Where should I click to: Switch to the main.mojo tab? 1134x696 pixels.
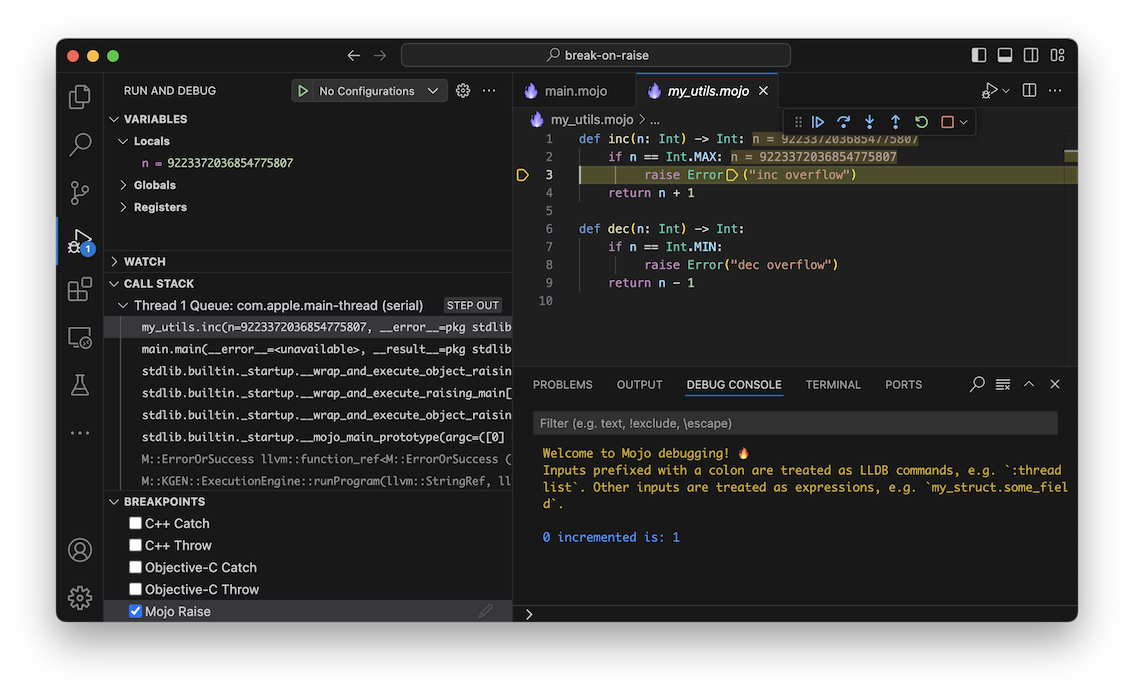click(x=575, y=90)
